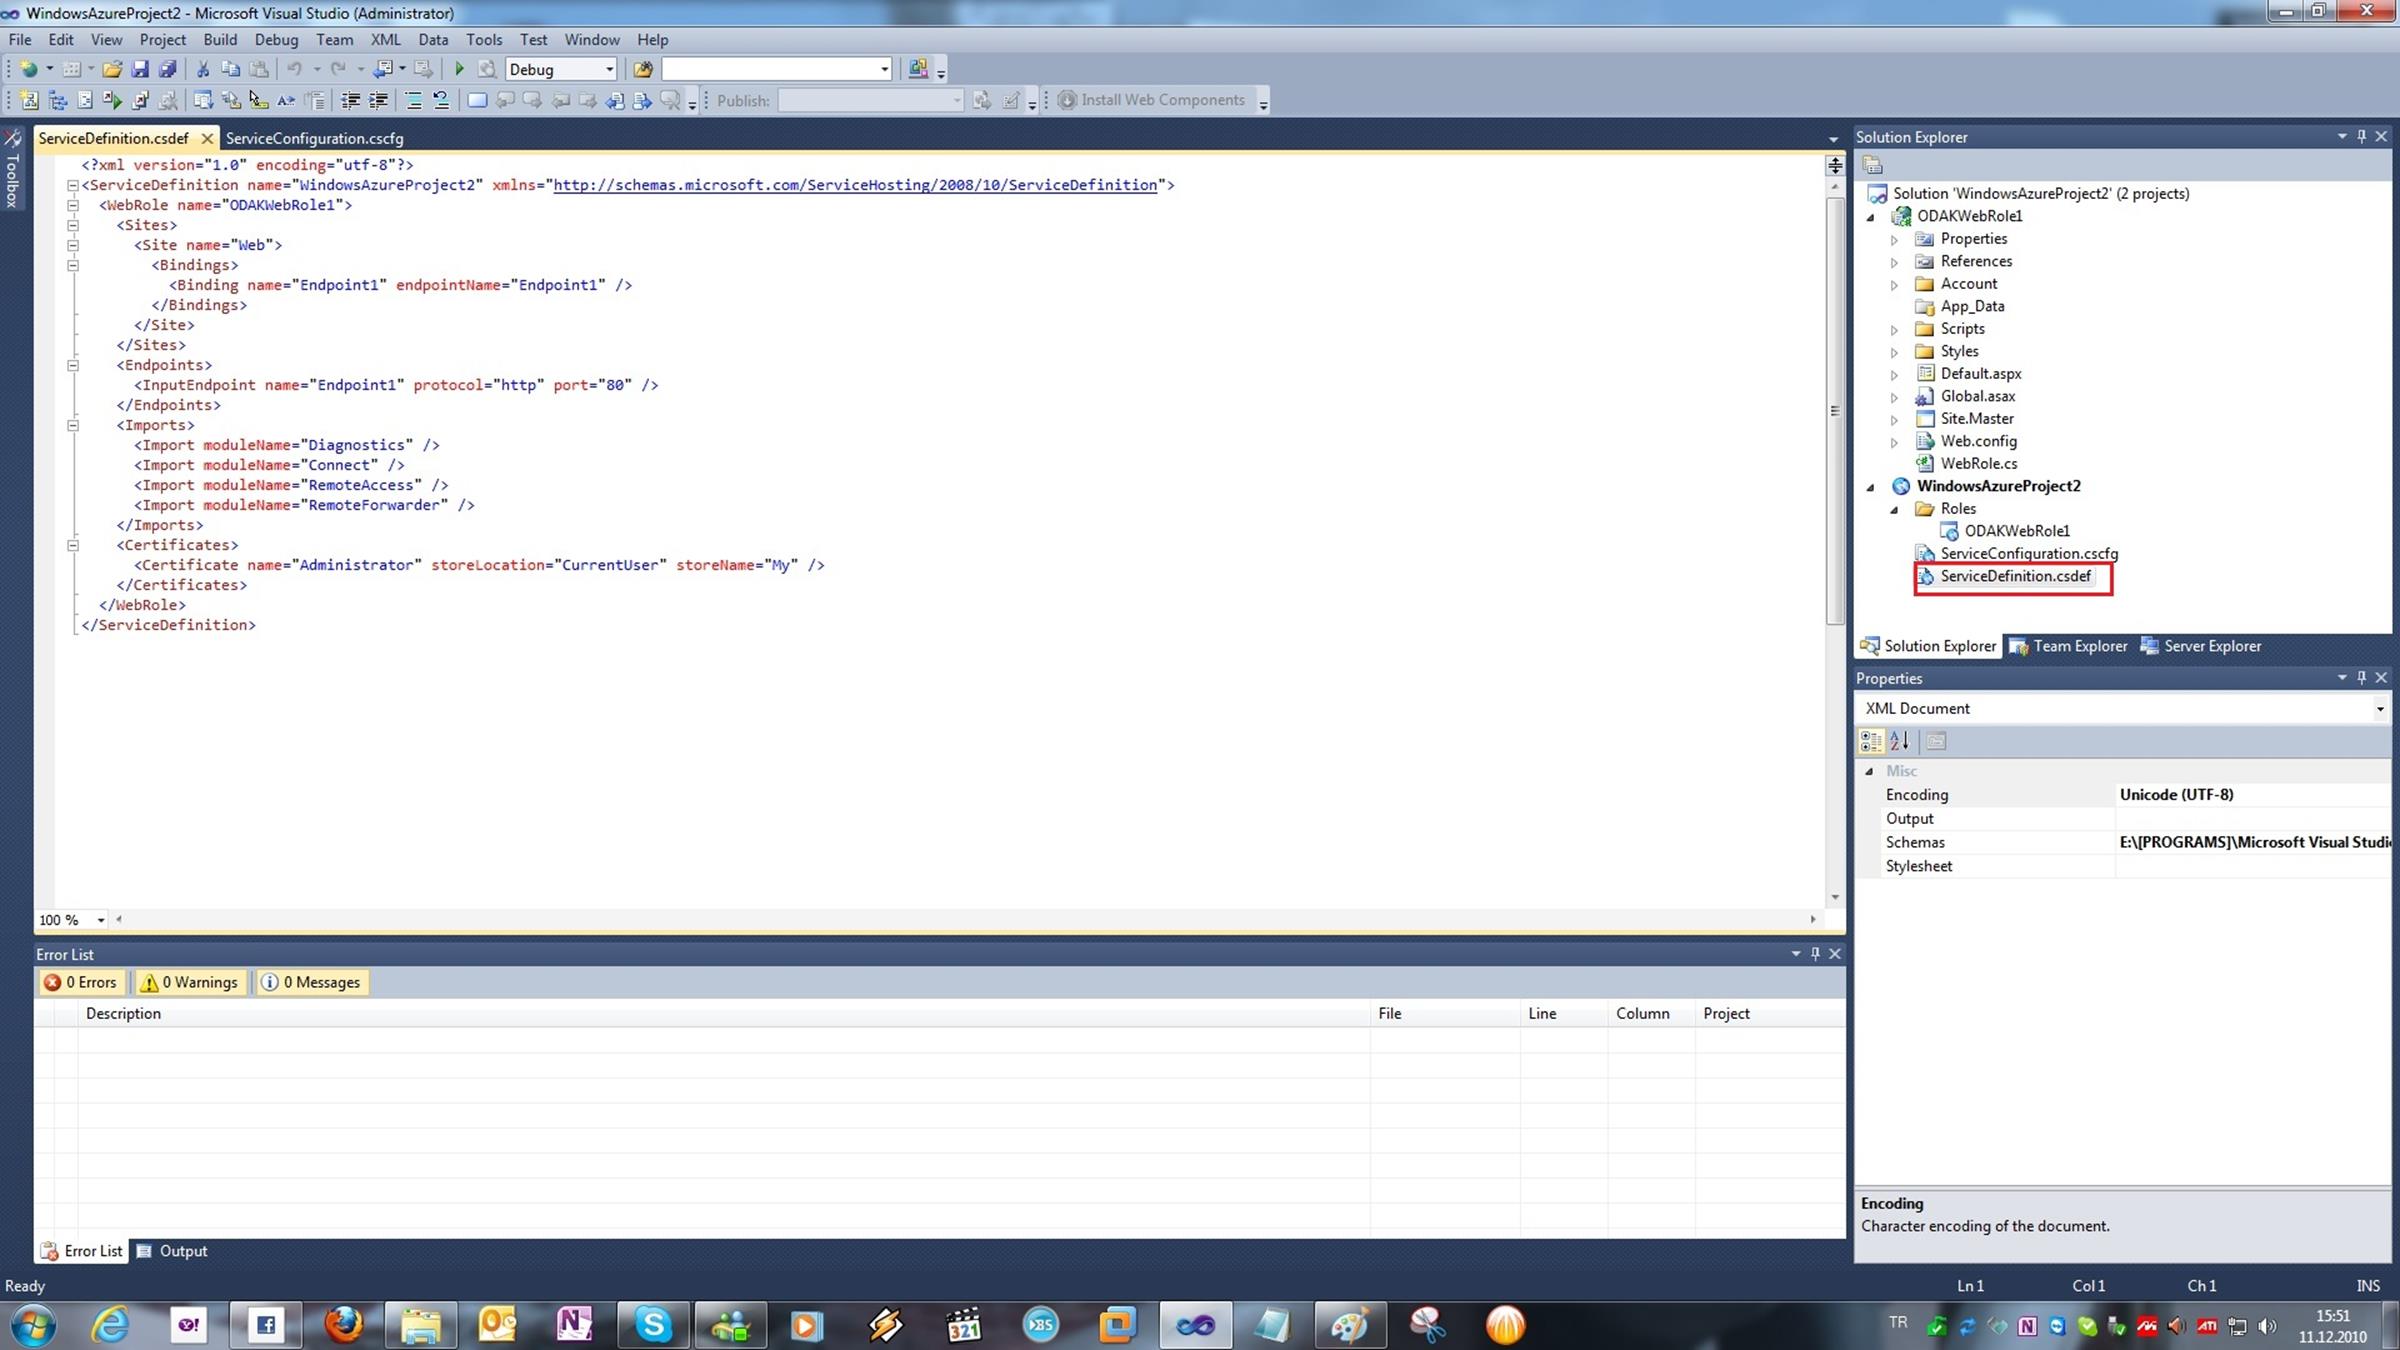The width and height of the screenshot is (2400, 1350).
Task: Open the XML menu
Action: coord(385,40)
